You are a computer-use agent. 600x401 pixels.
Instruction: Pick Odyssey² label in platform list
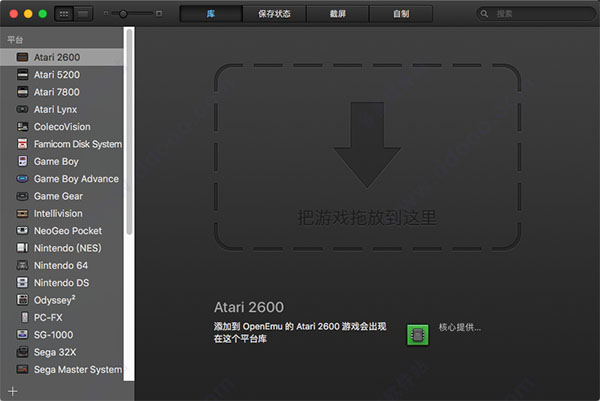coord(54,300)
